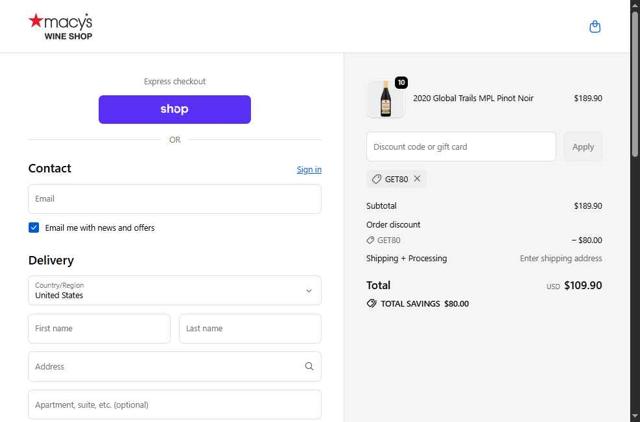Open the shopping bag cart icon
Image resolution: width=640 pixels, height=422 pixels.
tap(595, 27)
